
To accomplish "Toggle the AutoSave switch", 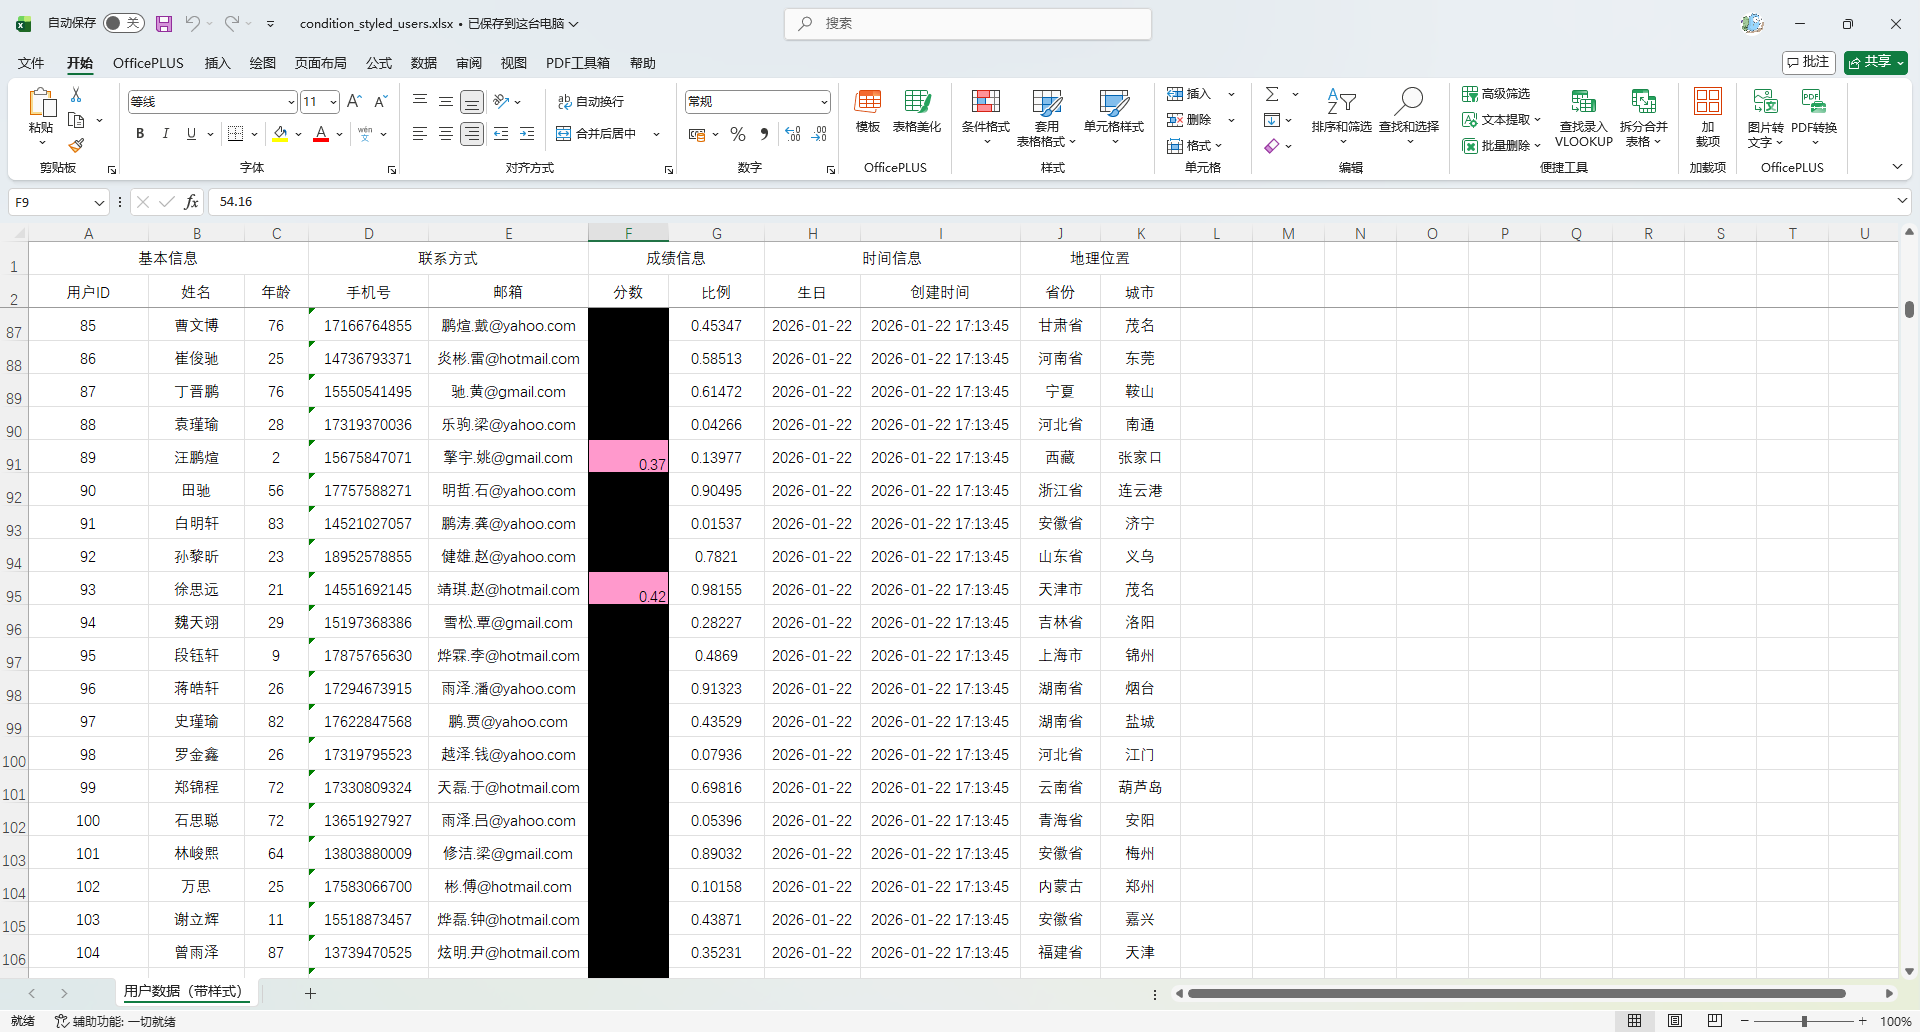I will click(123, 23).
